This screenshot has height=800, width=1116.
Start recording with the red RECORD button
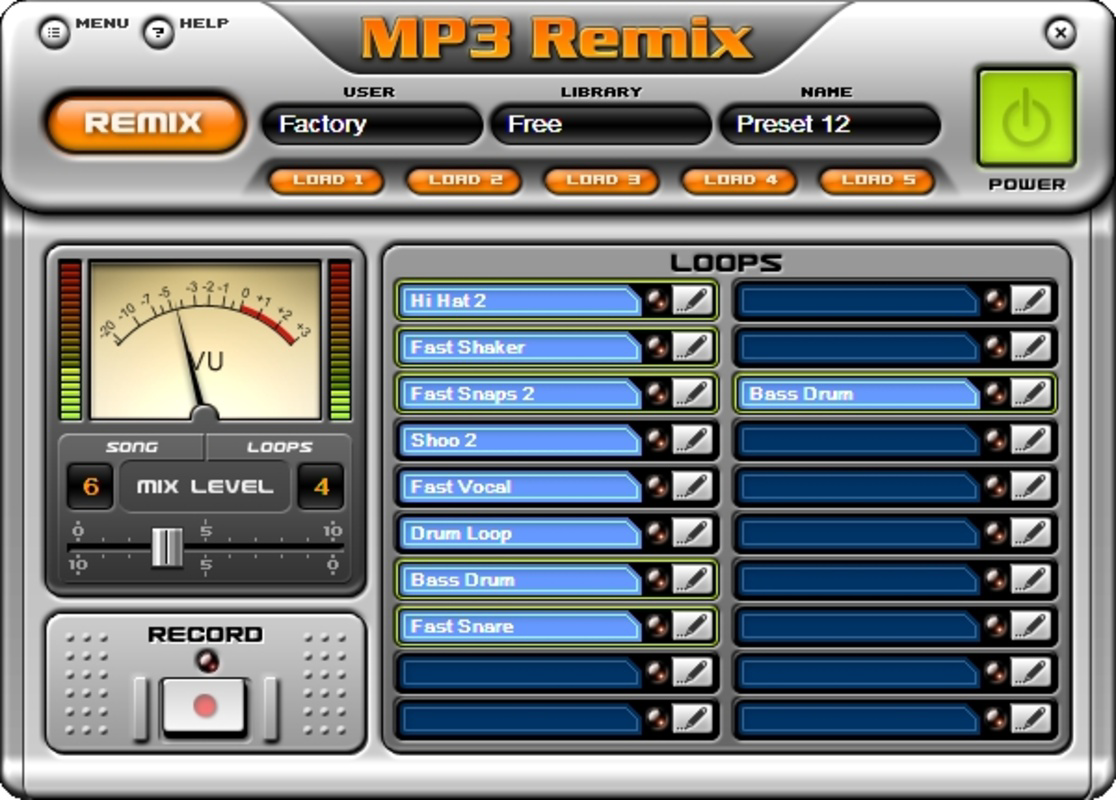tap(205, 706)
